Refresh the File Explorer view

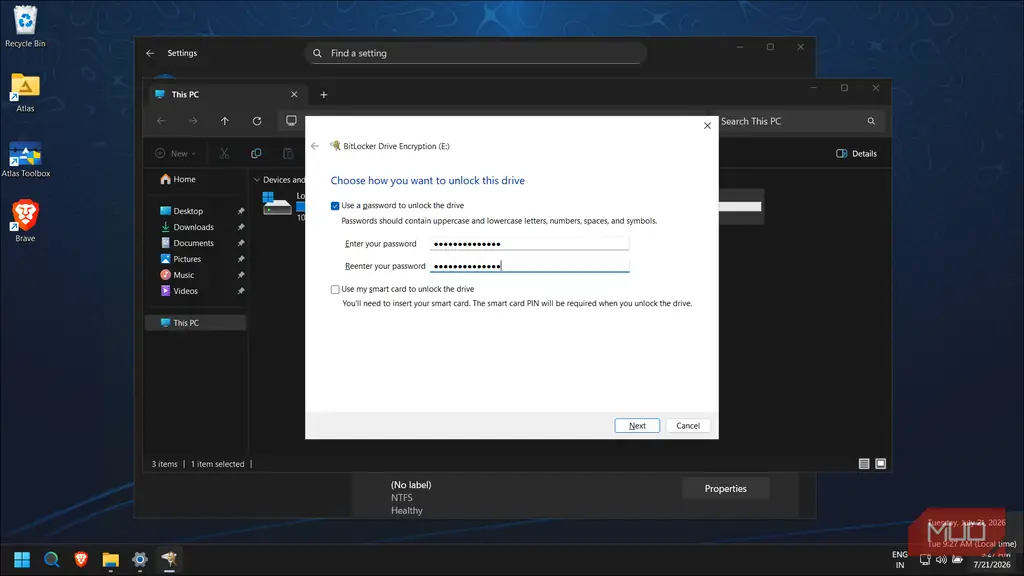click(x=257, y=121)
